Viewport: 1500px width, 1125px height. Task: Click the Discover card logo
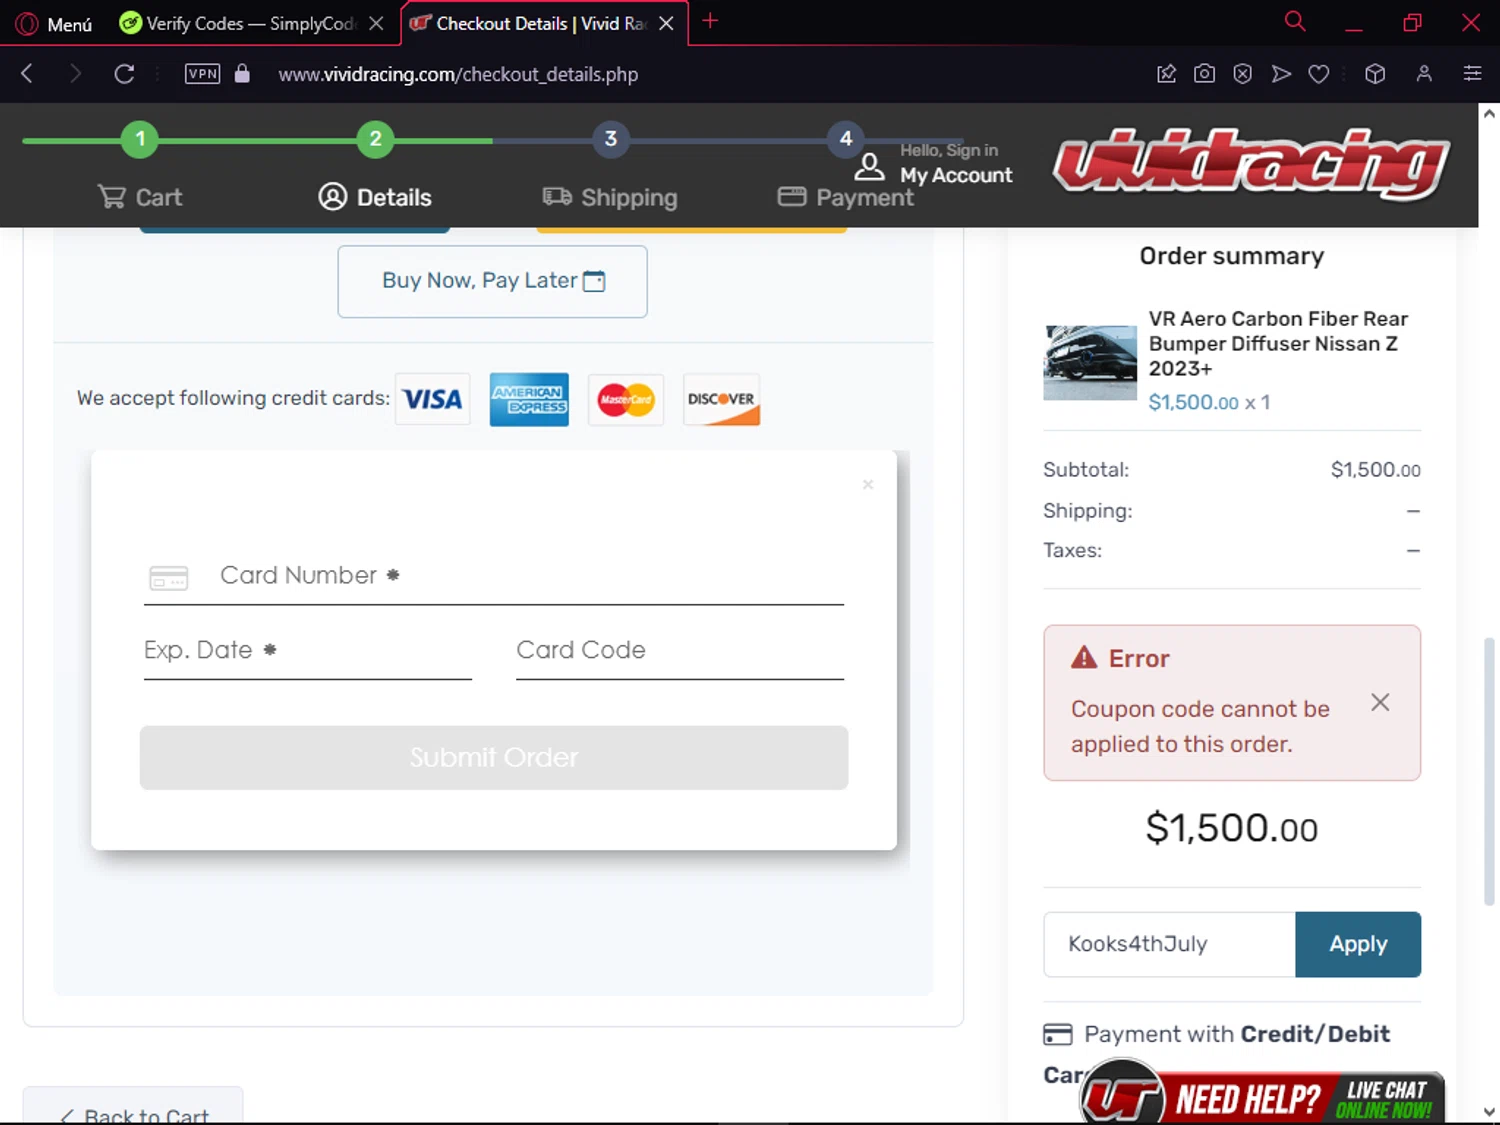pos(721,399)
